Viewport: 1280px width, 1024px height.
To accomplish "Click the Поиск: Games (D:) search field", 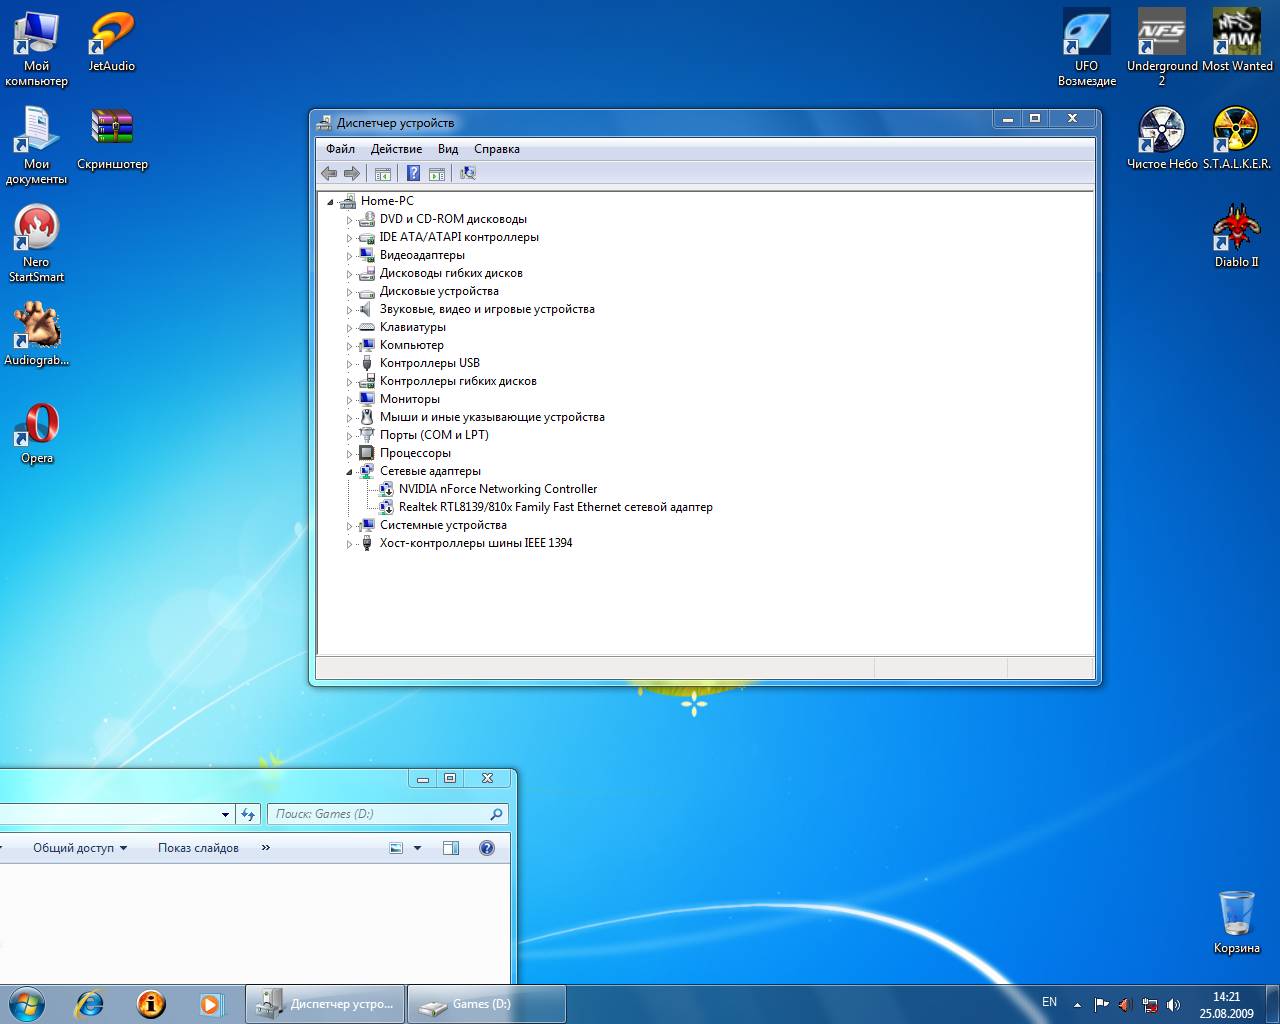I will pos(380,814).
